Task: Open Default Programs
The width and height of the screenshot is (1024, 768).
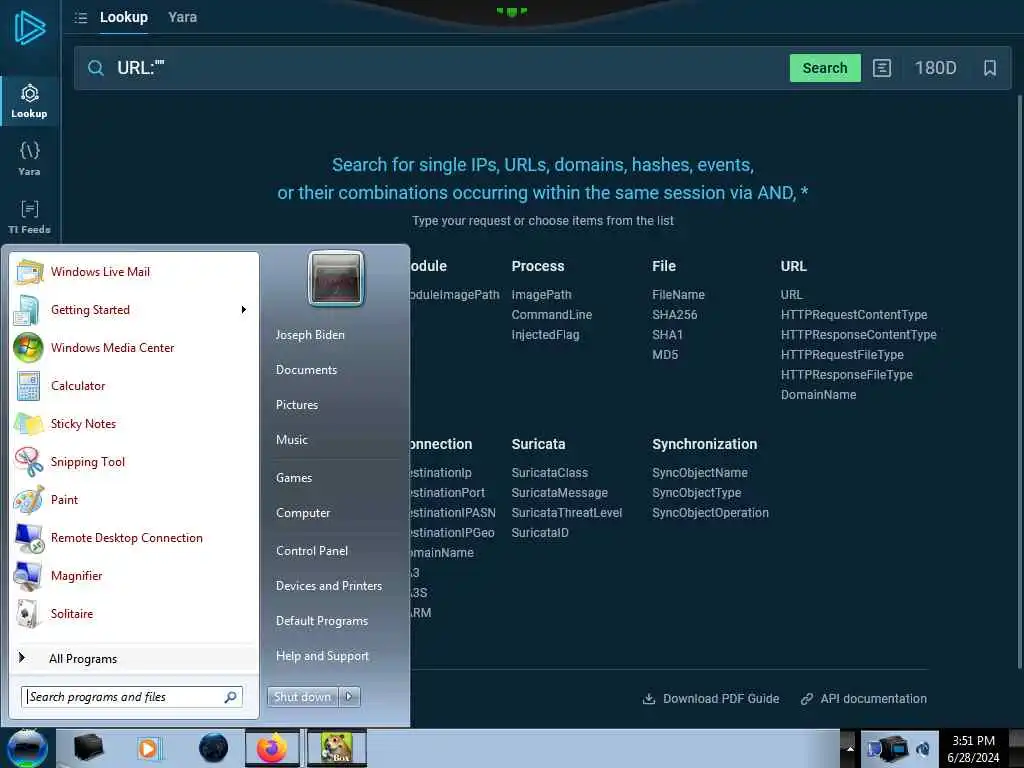Action: (321, 621)
